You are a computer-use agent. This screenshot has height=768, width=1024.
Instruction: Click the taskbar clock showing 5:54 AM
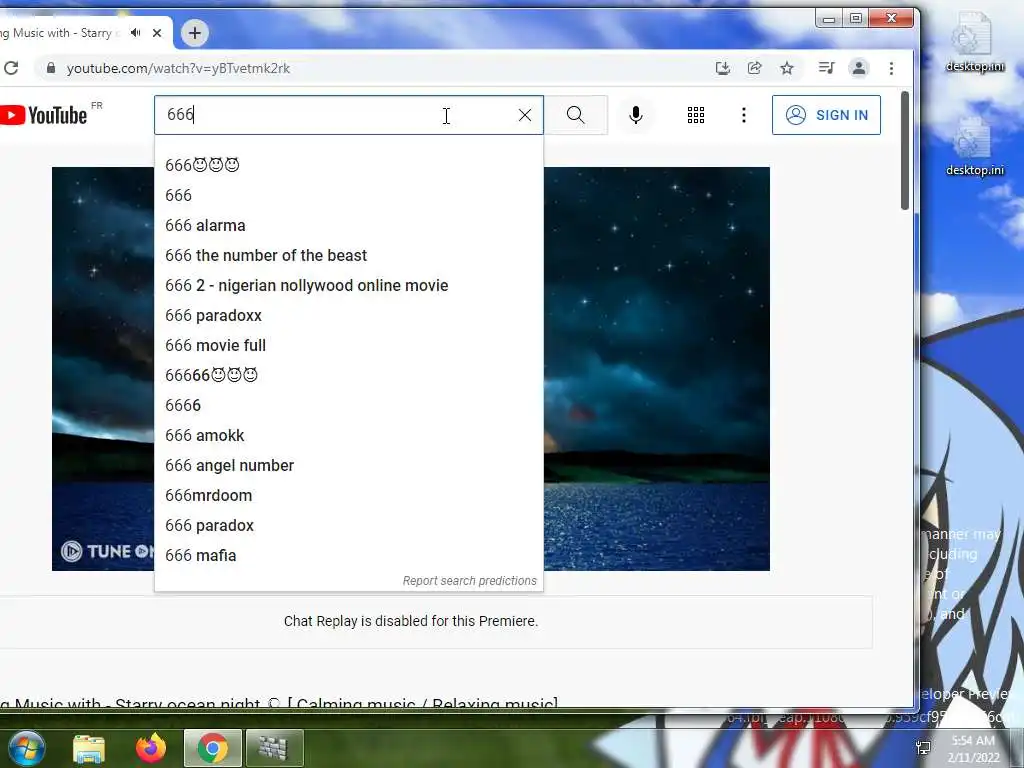click(x=973, y=748)
